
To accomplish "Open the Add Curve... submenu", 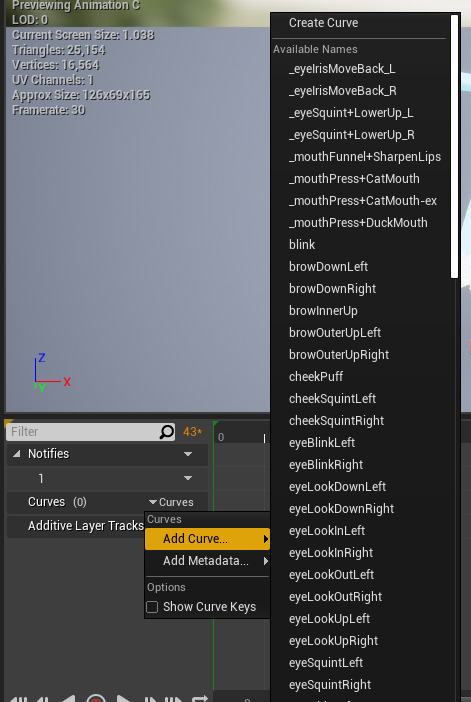I will tap(207, 539).
